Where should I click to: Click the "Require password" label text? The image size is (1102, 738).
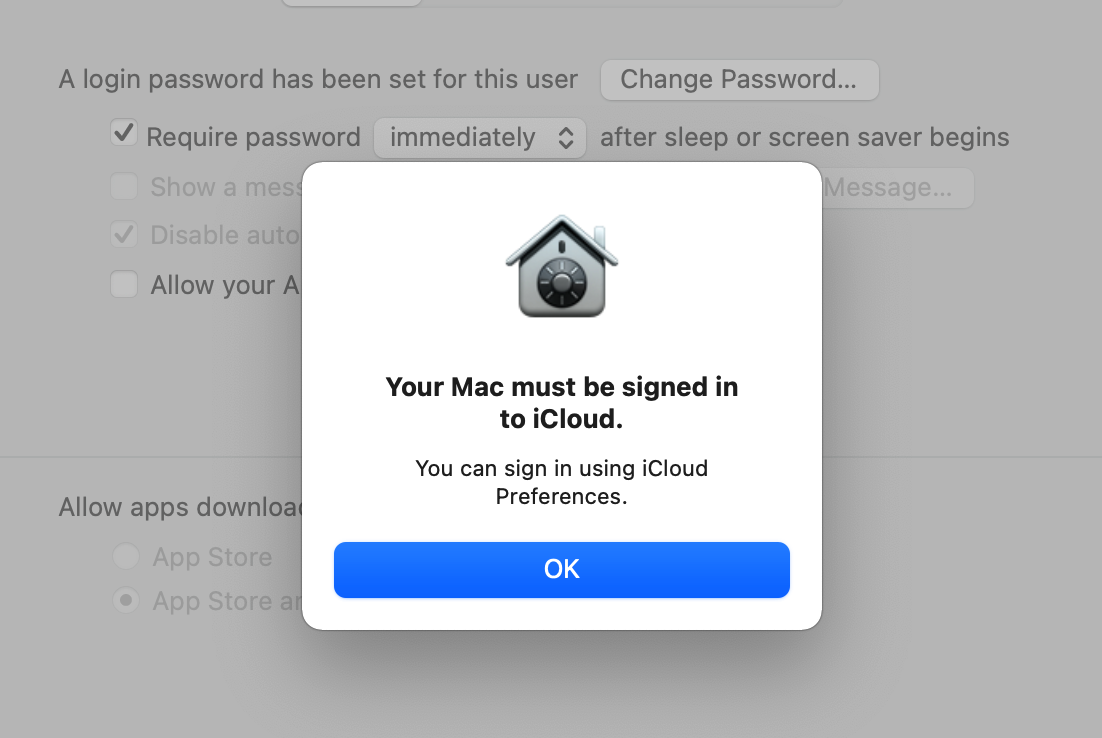[x=253, y=137]
